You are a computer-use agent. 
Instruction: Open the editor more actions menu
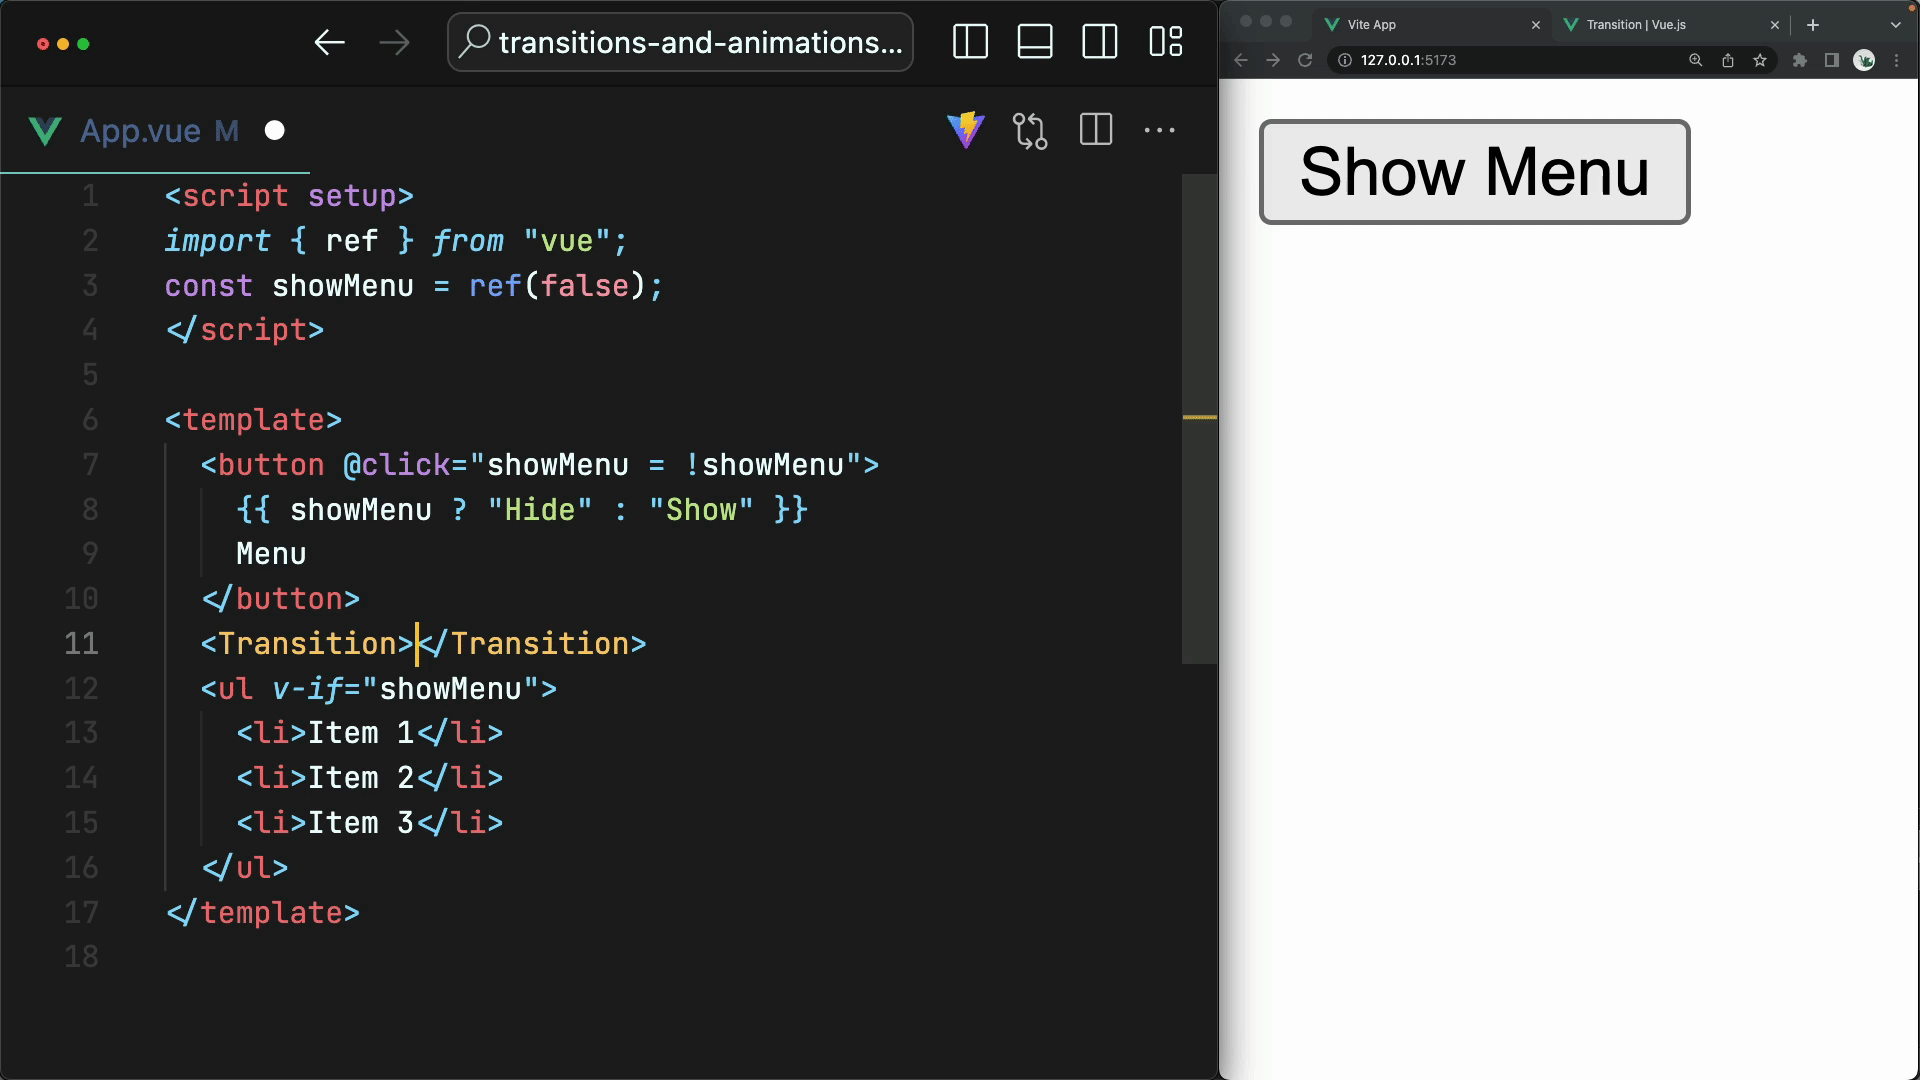point(1160,130)
